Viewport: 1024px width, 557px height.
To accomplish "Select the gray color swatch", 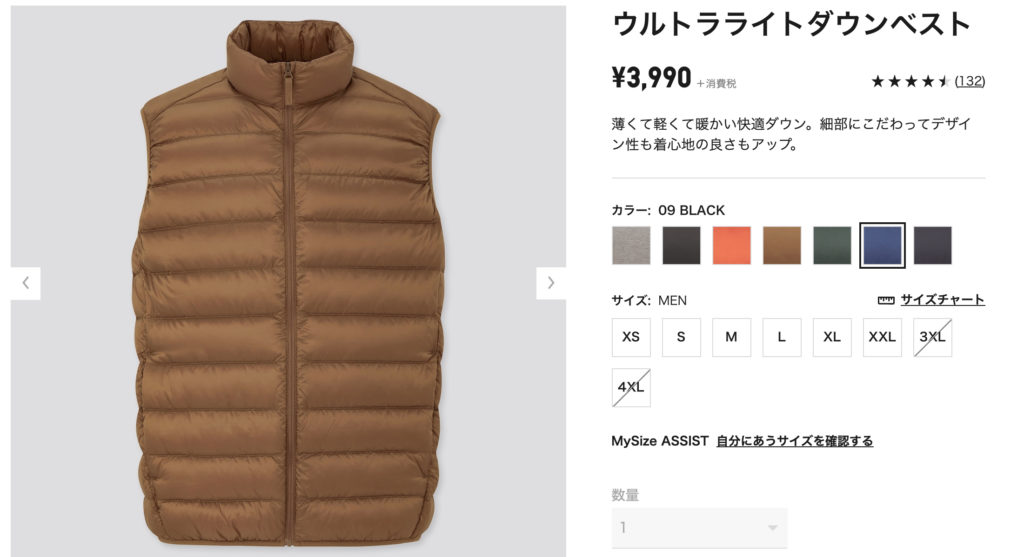I will 631,246.
